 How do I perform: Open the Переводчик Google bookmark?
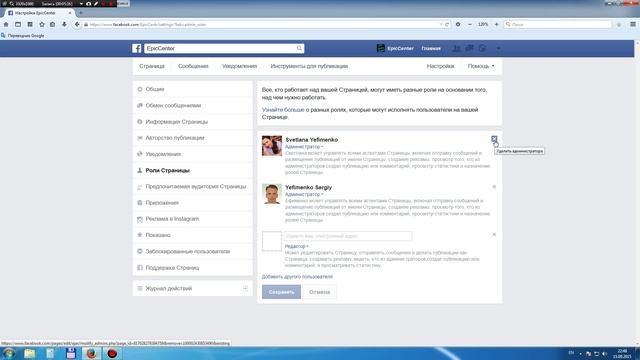click(x=22, y=36)
